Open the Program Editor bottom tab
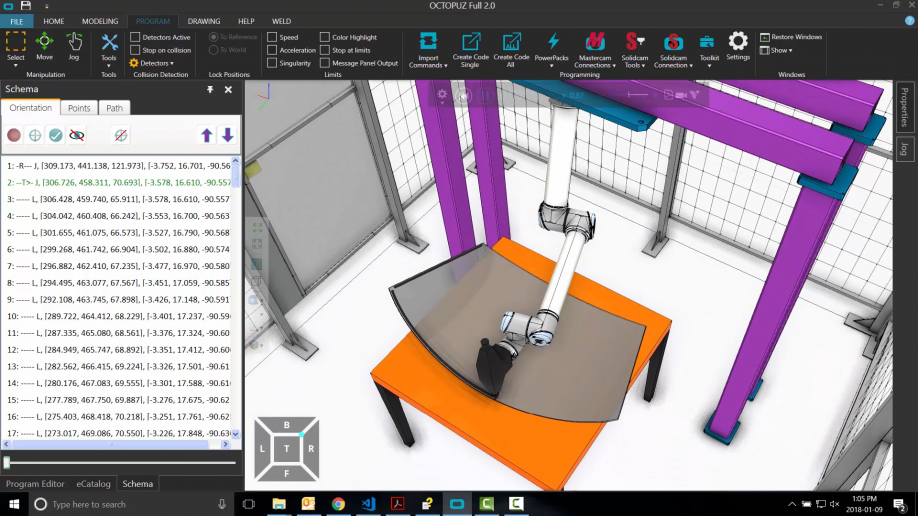Screen dimensions: 918x516 click(35, 484)
